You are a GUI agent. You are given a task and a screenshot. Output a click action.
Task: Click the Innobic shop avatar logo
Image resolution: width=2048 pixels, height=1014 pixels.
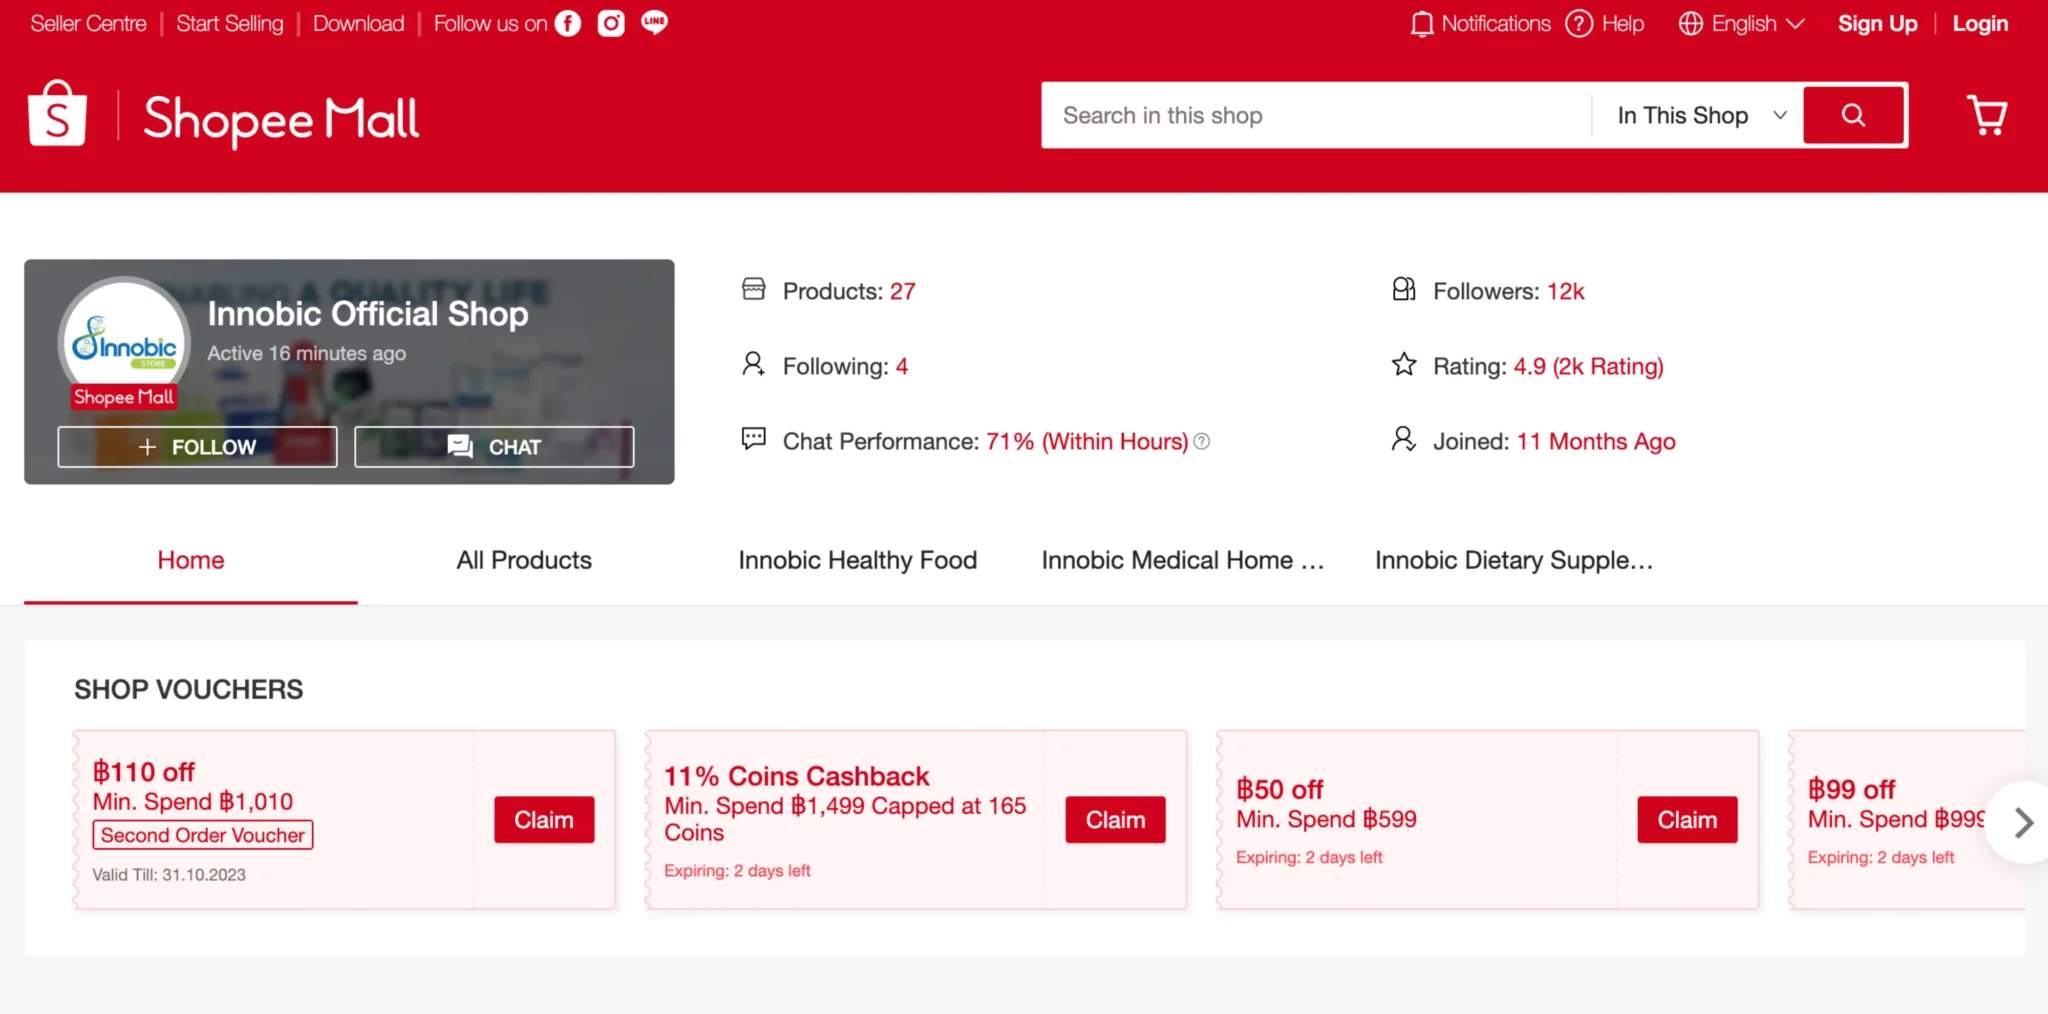pyautogui.click(x=124, y=341)
